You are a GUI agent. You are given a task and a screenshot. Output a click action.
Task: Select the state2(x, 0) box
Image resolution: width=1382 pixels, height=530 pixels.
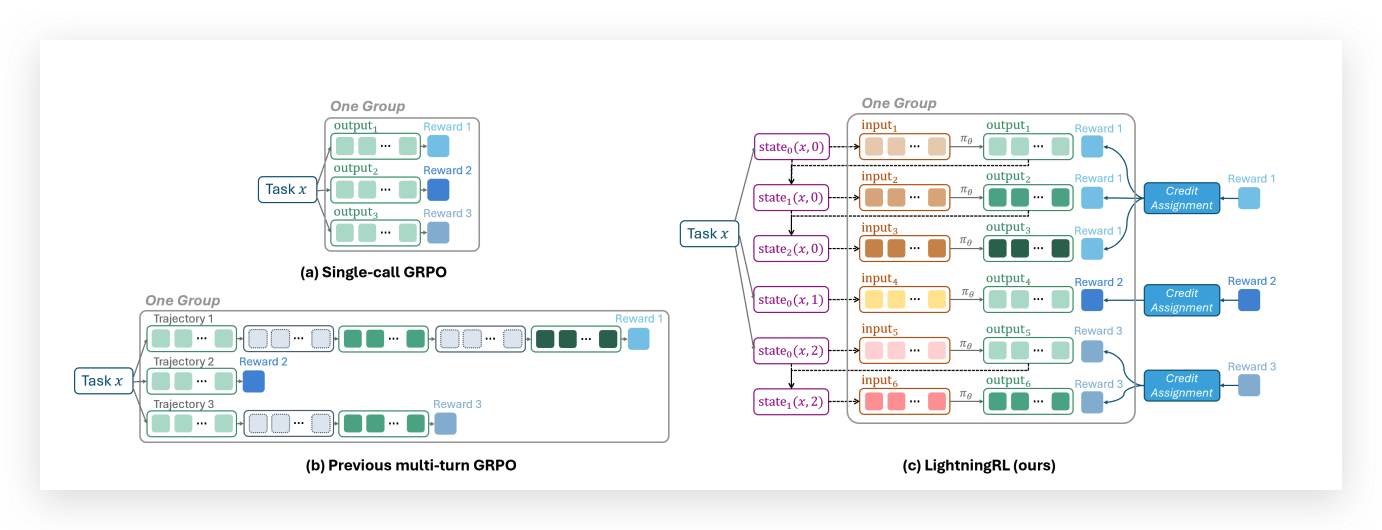pos(791,248)
